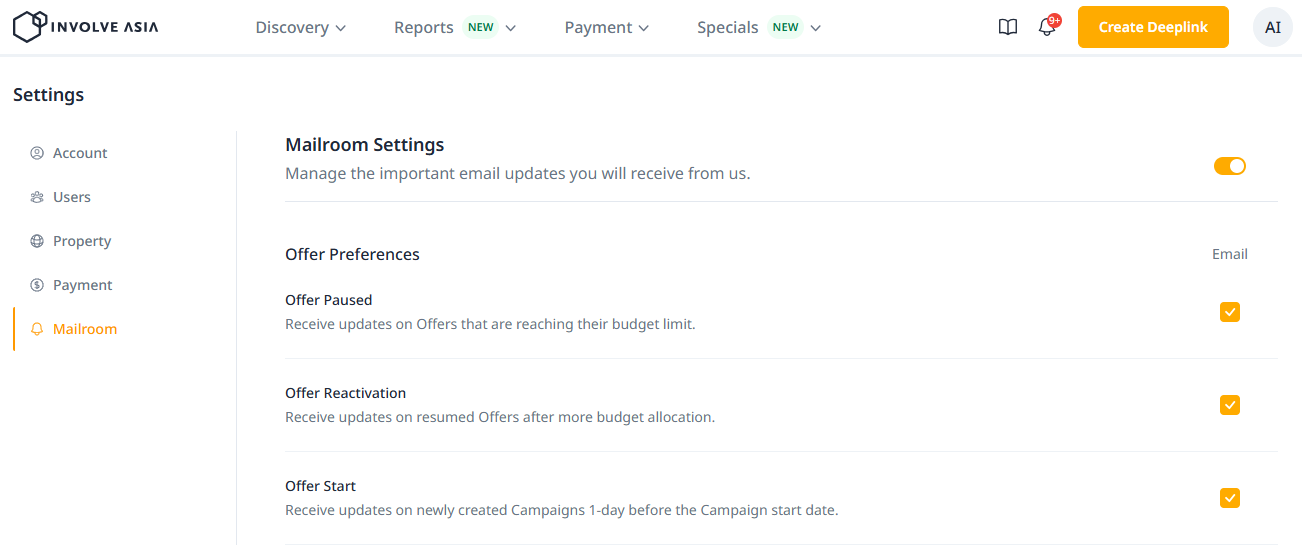
Task: Open the Specials dropdown menu
Action: (758, 28)
